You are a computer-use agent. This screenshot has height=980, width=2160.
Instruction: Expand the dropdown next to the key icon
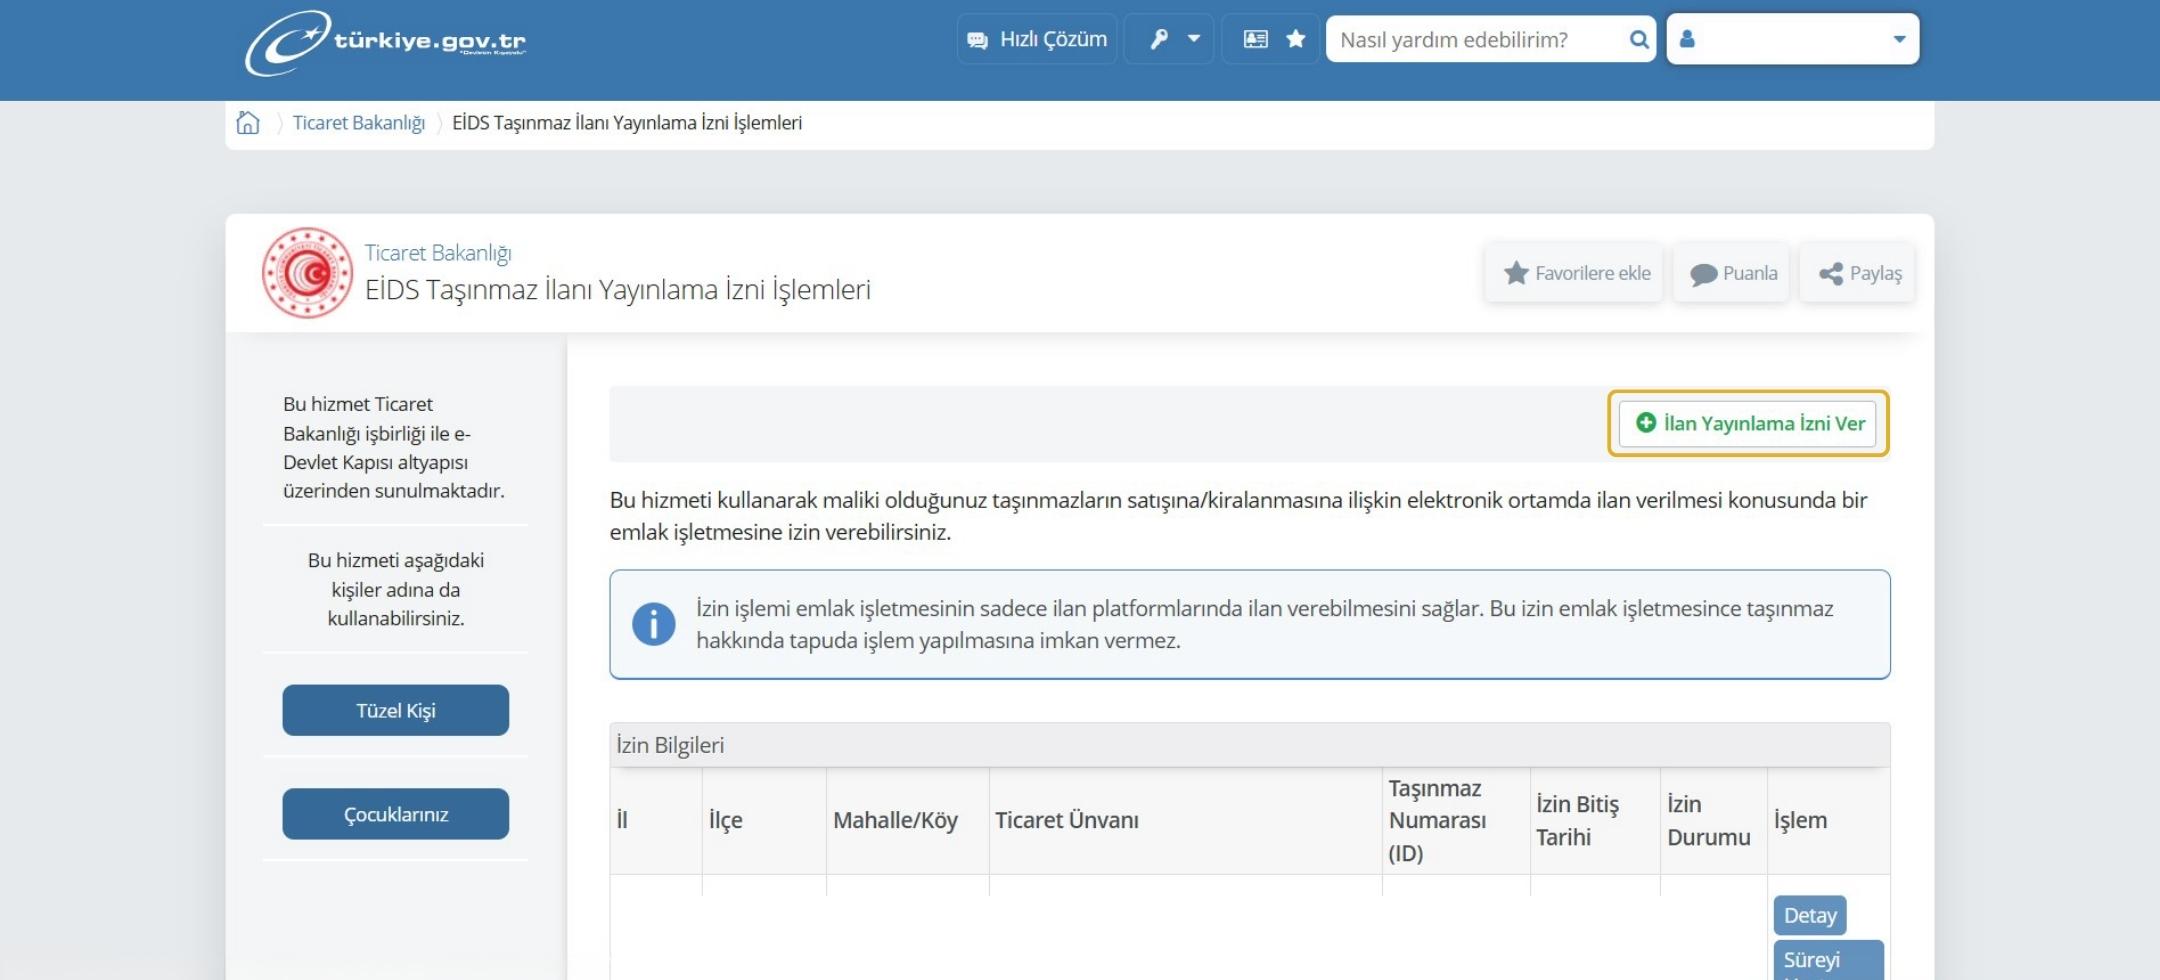click(x=1192, y=39)
